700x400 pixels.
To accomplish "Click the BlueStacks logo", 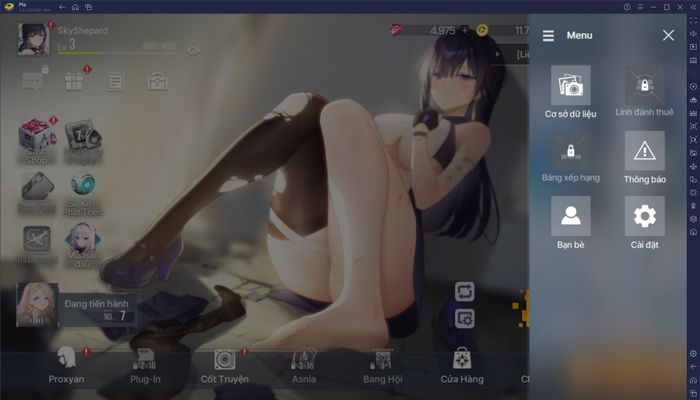I will click(x=9, y=7).
